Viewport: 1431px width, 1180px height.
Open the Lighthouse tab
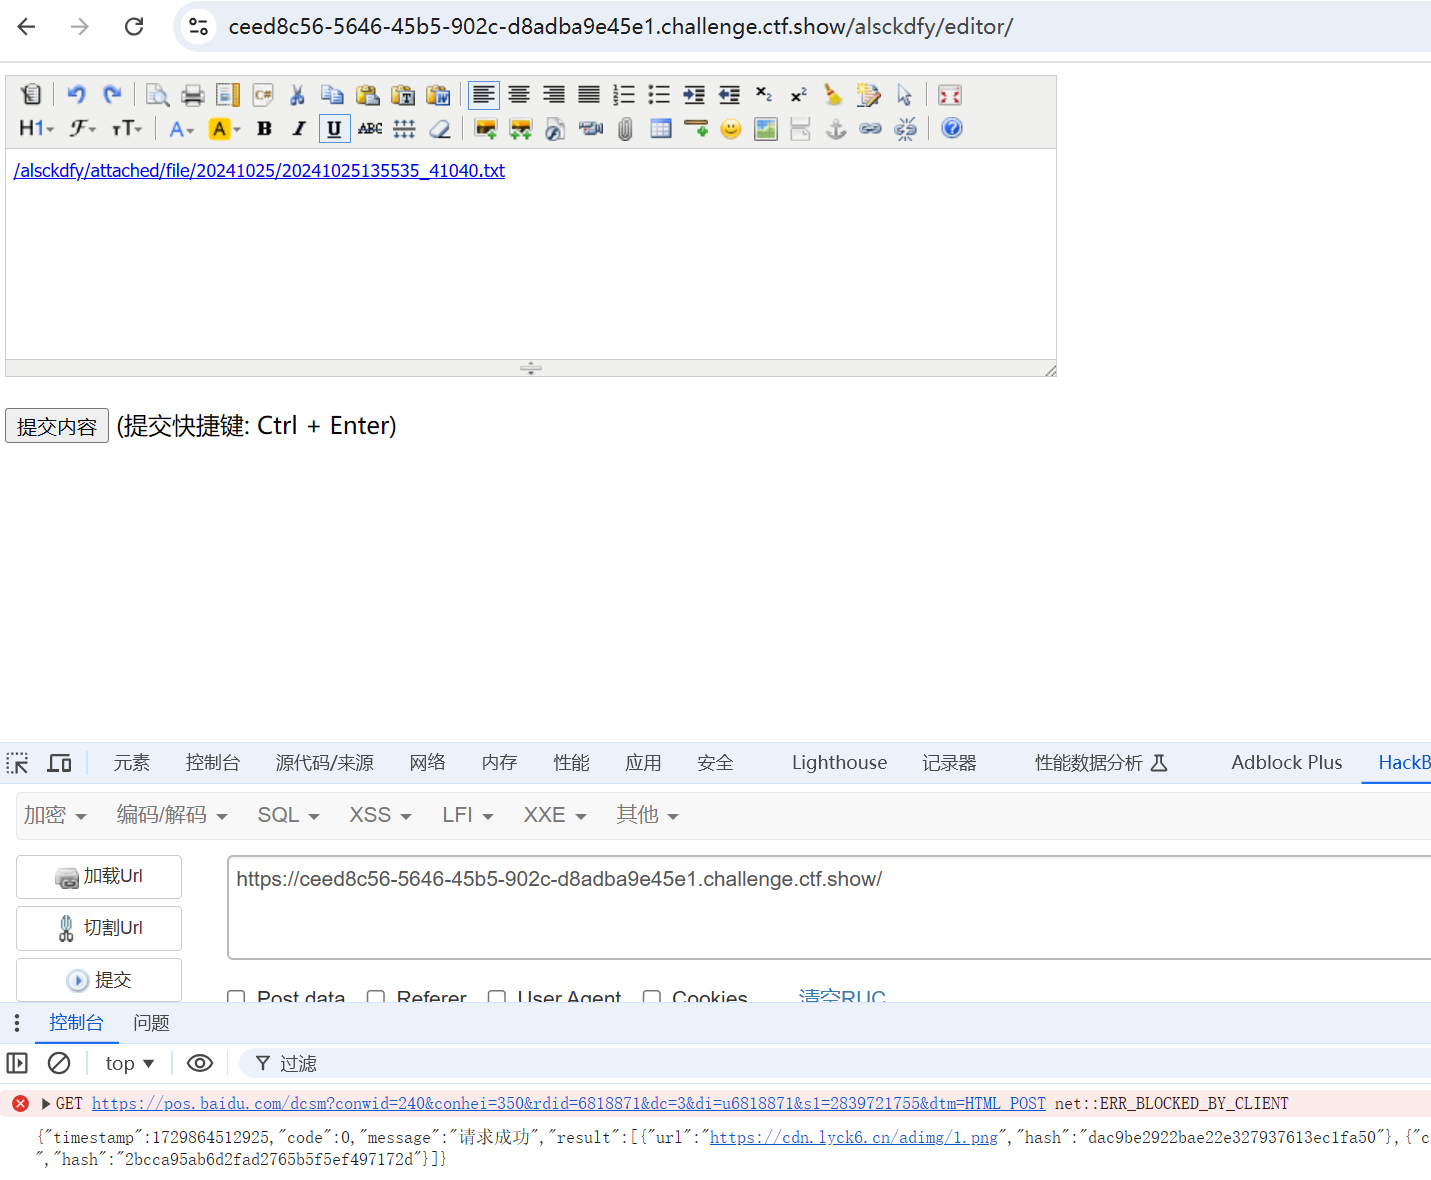[839, 763]
